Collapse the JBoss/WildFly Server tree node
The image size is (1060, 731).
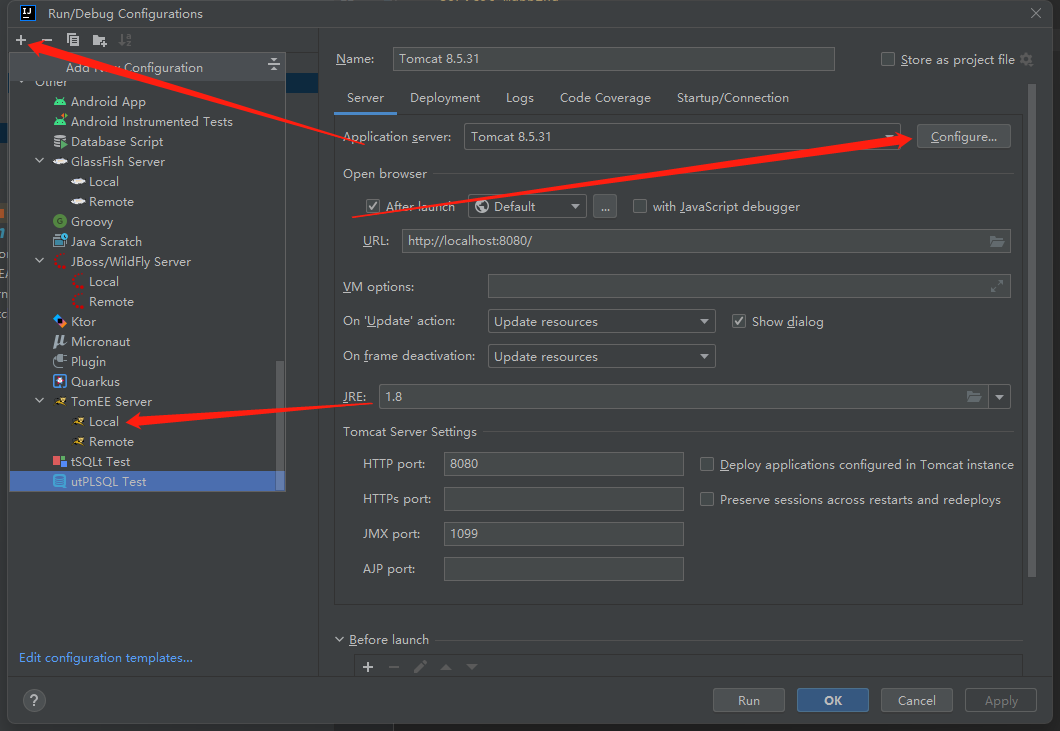click(40, 261)
